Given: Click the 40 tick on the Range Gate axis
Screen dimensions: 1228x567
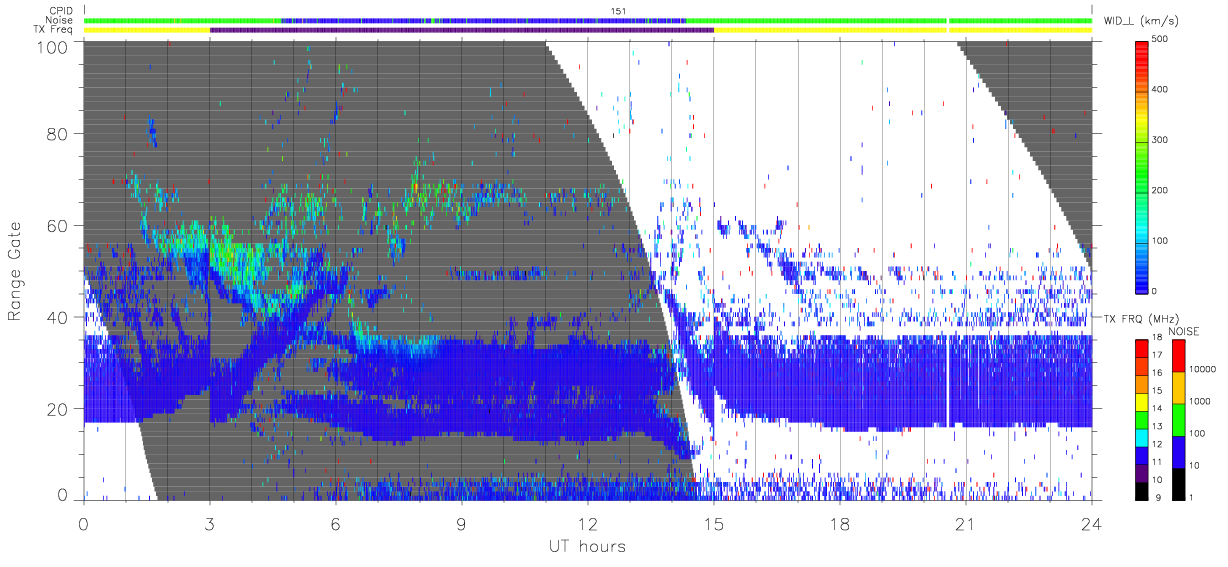Looking at the screenshot, I should pos(58,317).
